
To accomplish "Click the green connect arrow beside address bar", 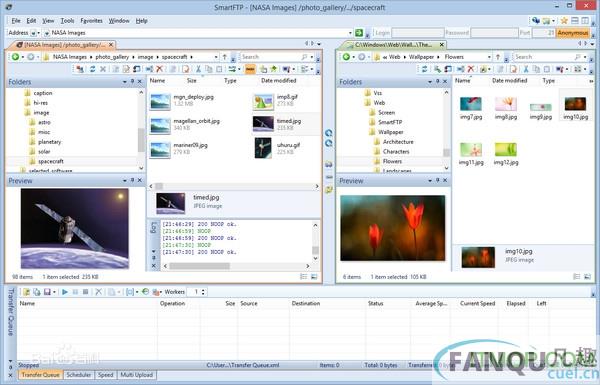I will click(359, 33).
